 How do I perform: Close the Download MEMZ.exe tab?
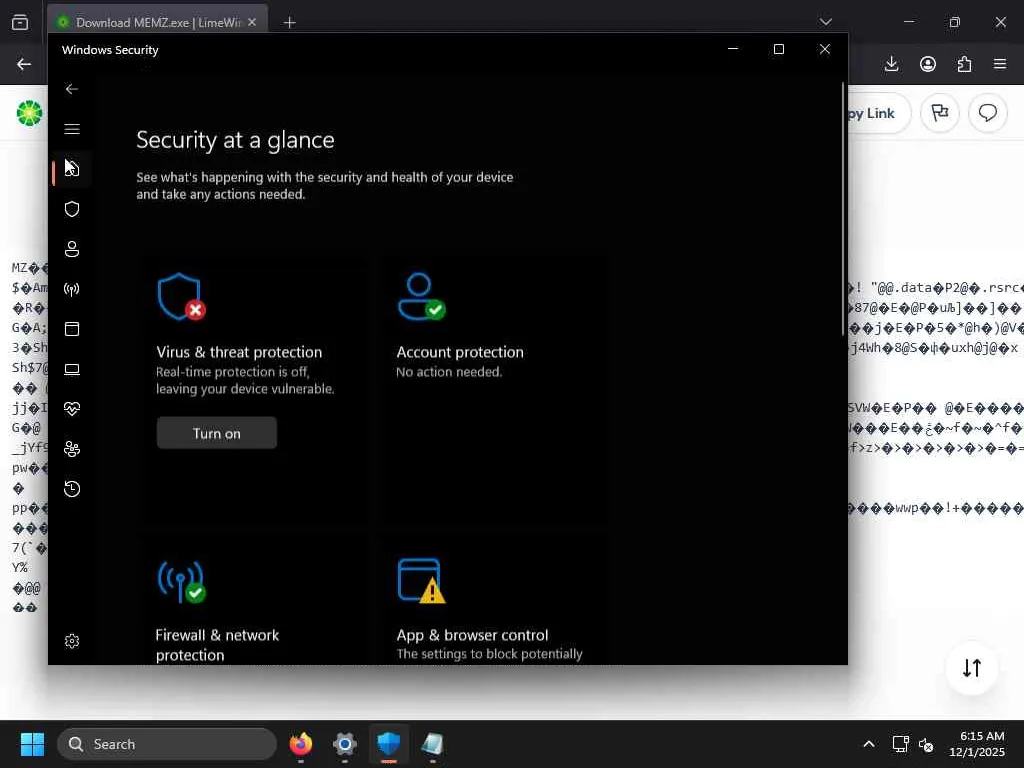pos(252,22)
